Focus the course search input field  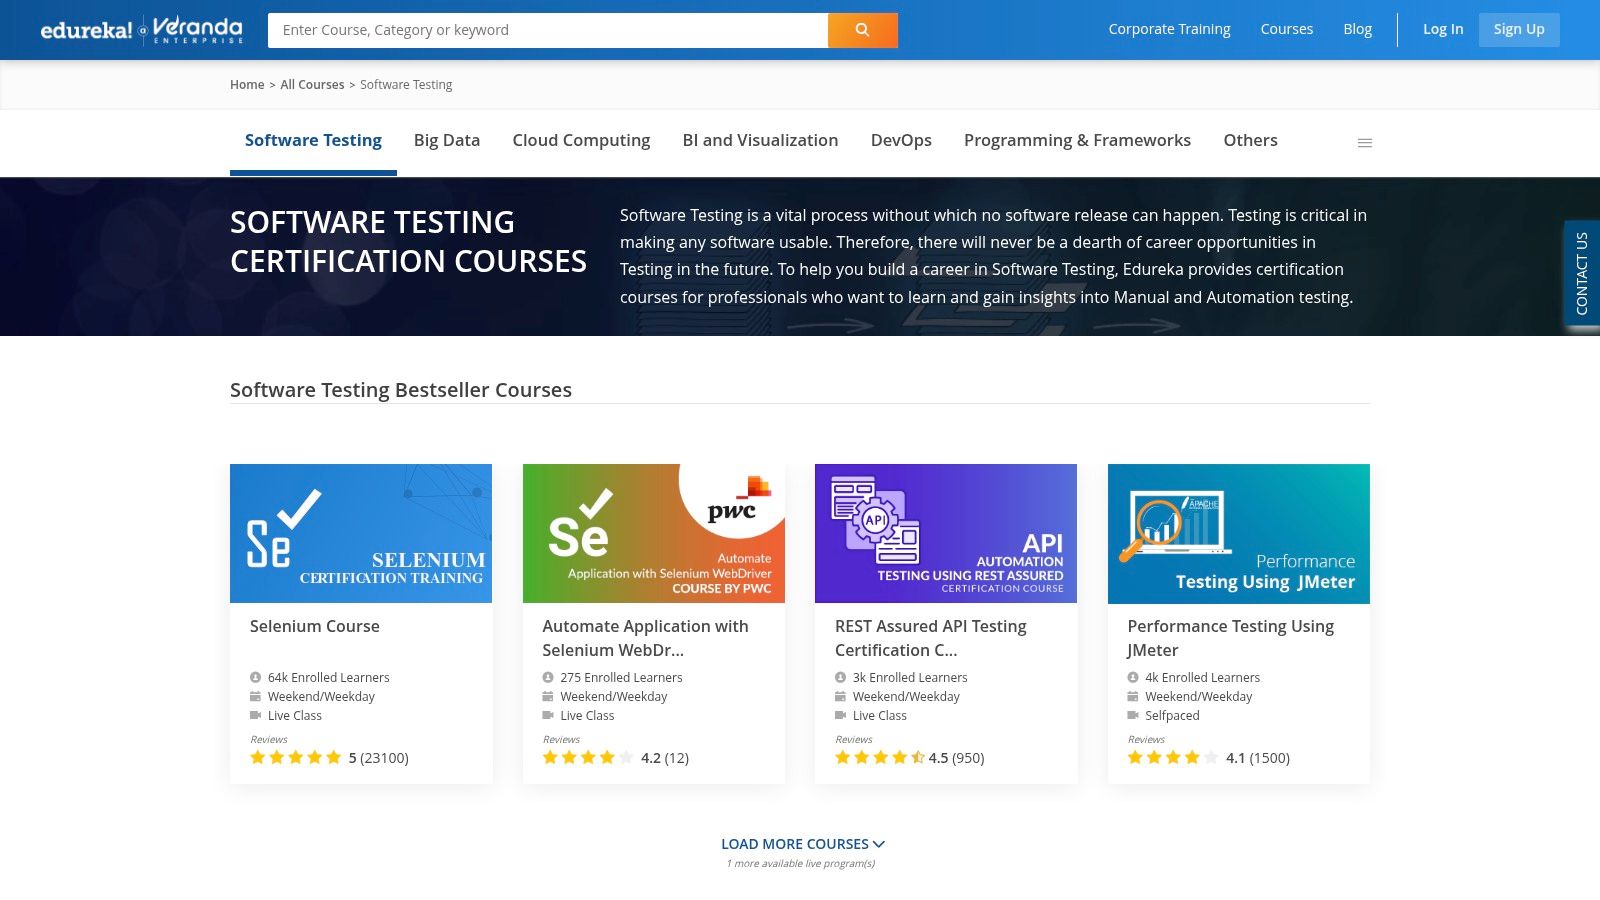(548, 30)
